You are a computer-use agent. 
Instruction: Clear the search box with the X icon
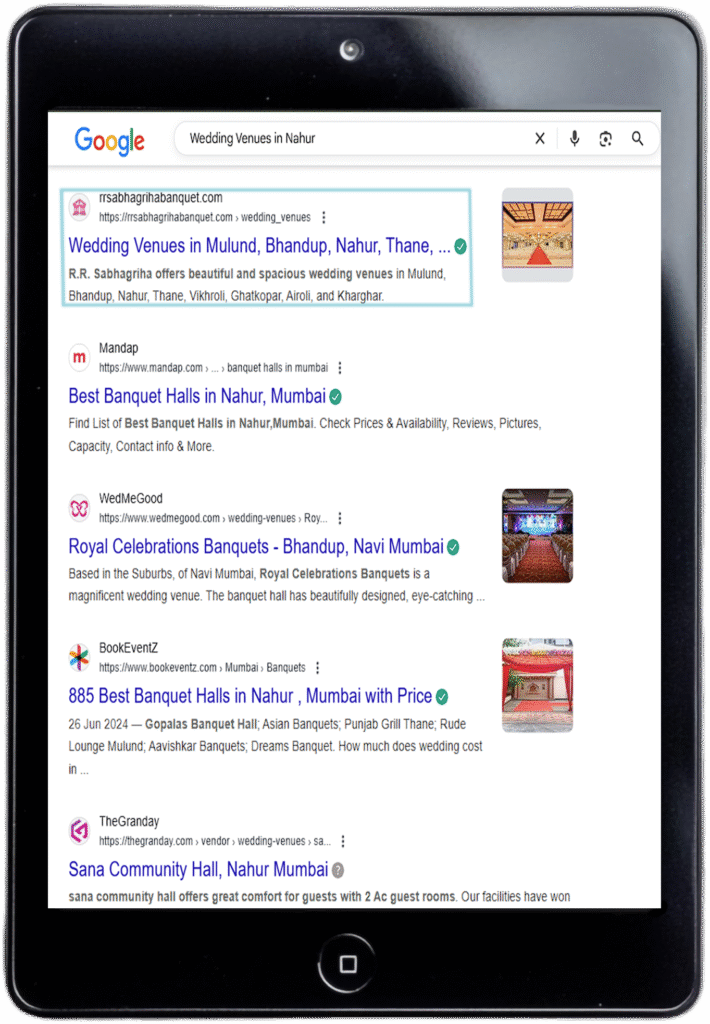pos(540,138)
